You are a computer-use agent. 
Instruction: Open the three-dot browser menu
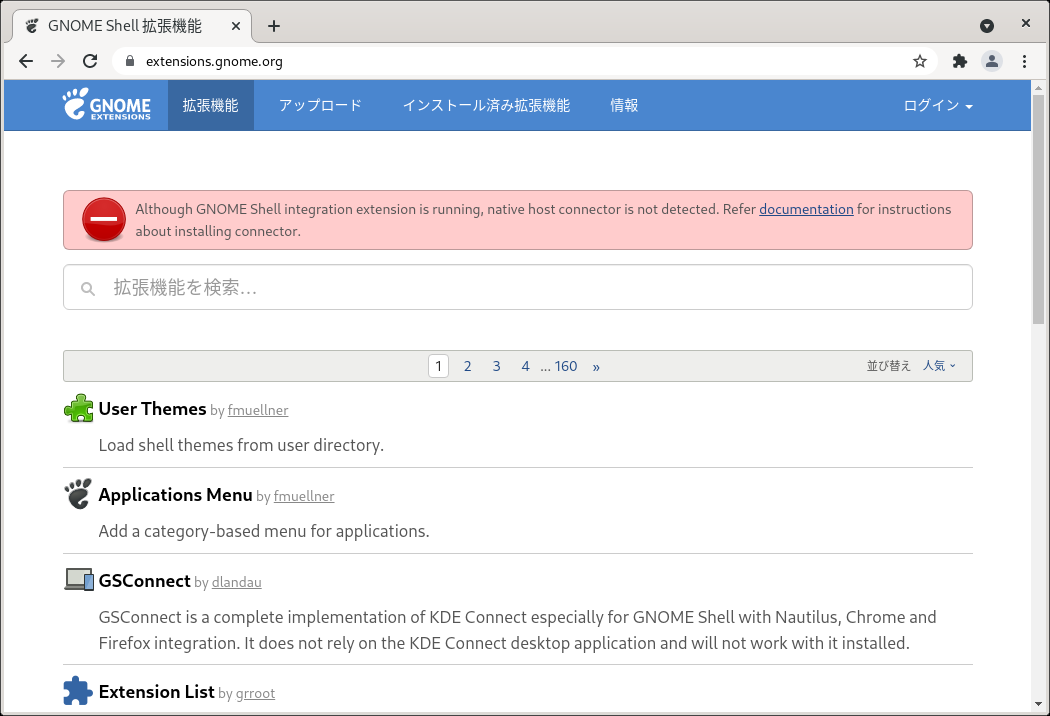pos(1024,61)
